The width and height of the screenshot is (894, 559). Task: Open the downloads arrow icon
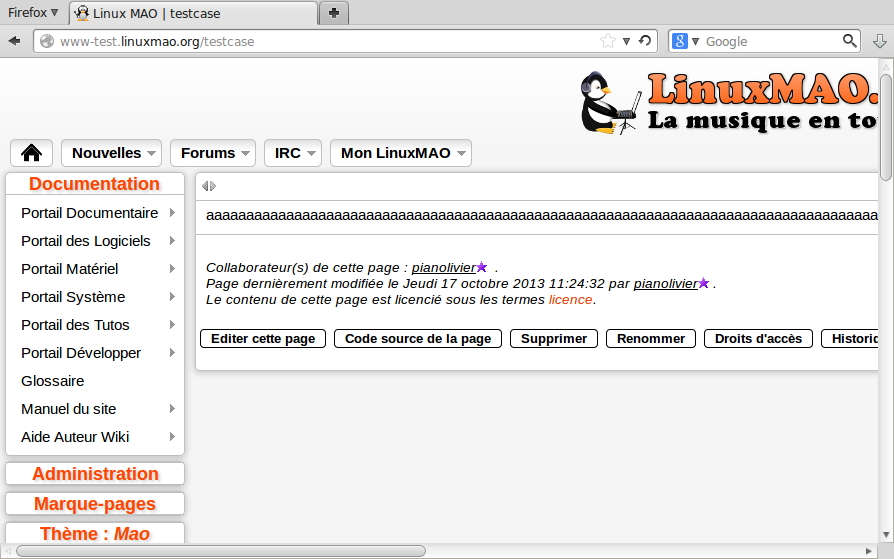[880, 41]
